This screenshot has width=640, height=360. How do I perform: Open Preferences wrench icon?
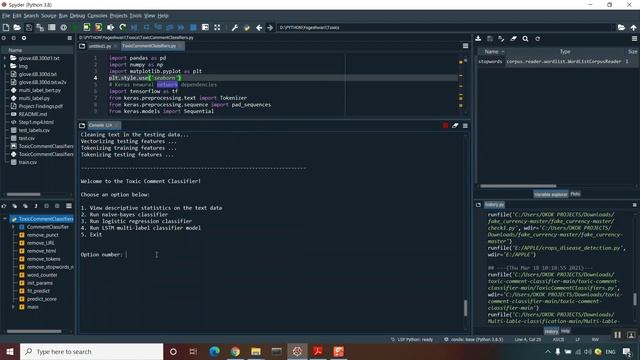point(235,27)
